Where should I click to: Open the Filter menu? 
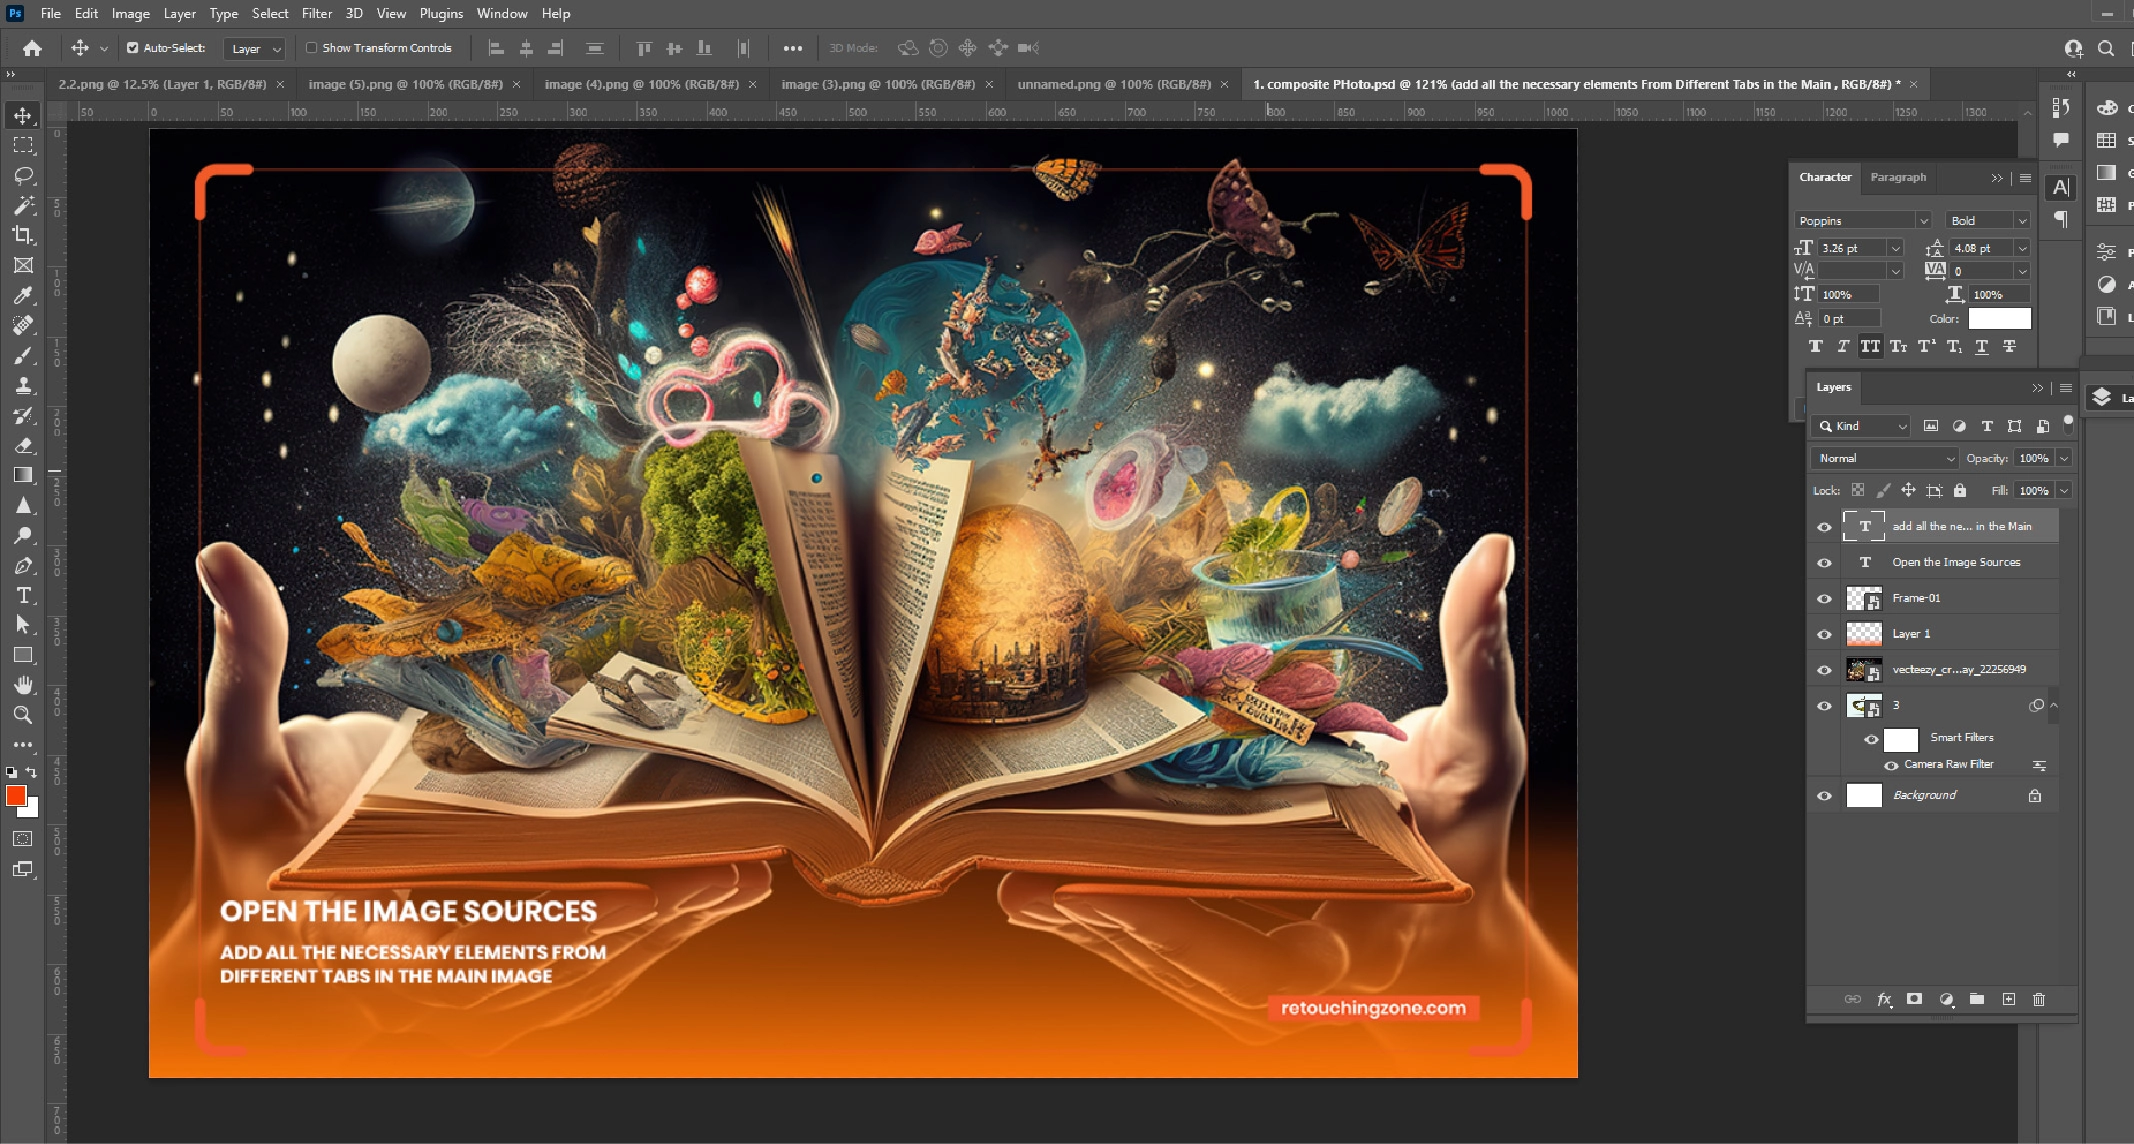coord(317,13)
